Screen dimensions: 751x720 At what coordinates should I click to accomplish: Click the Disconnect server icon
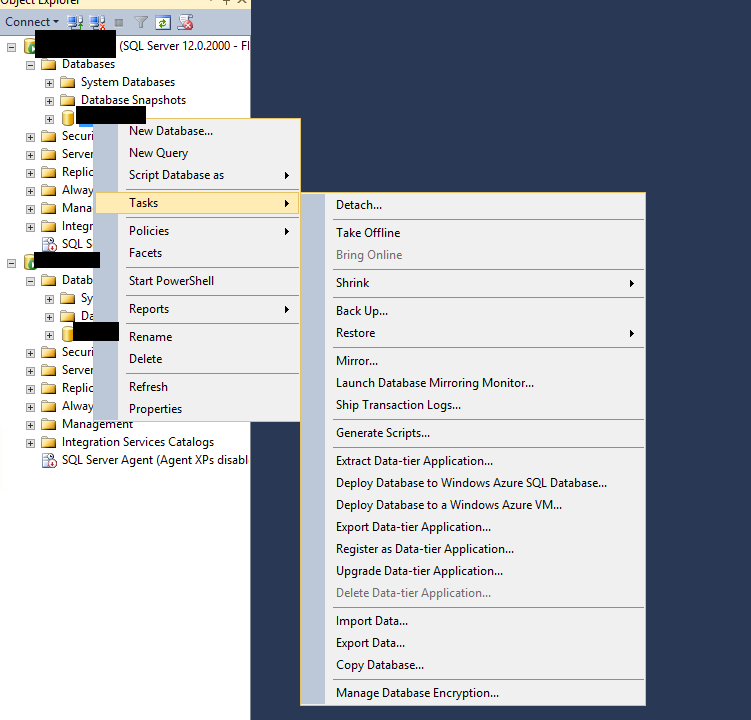98,22
